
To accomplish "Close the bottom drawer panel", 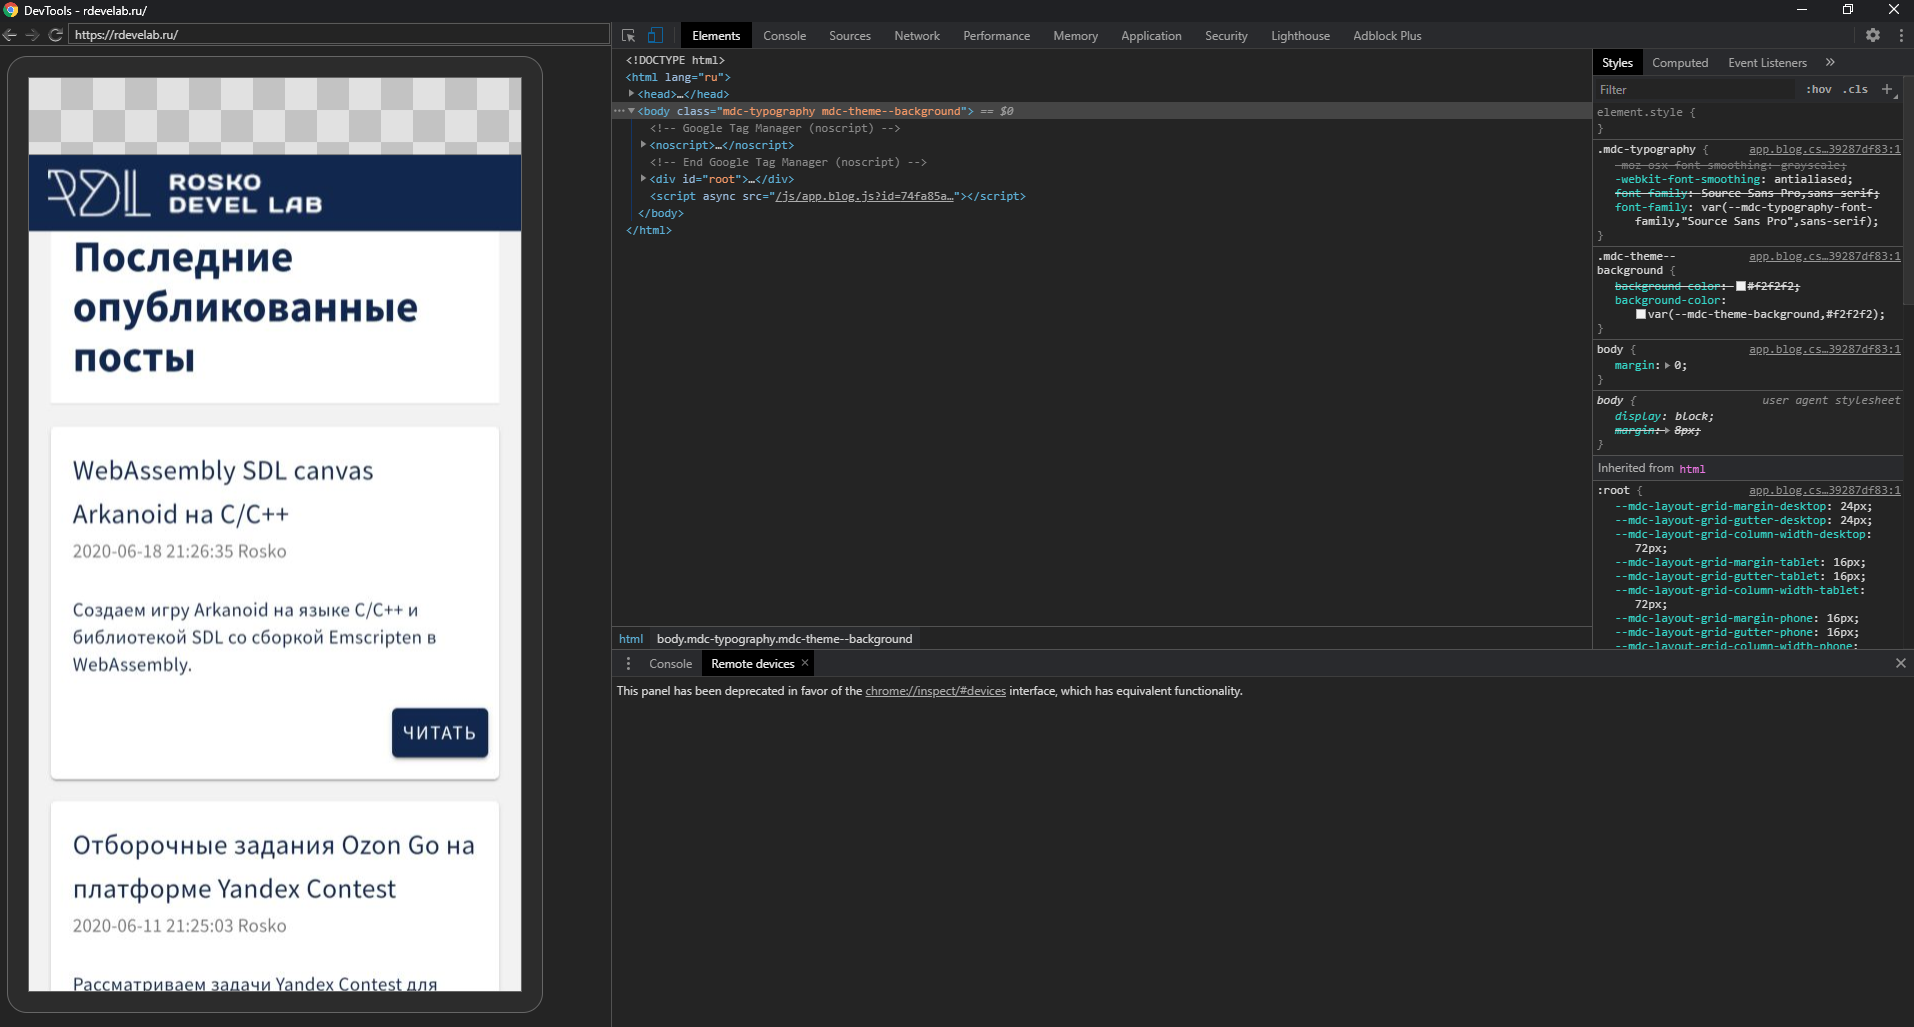I will [1901, 663].
